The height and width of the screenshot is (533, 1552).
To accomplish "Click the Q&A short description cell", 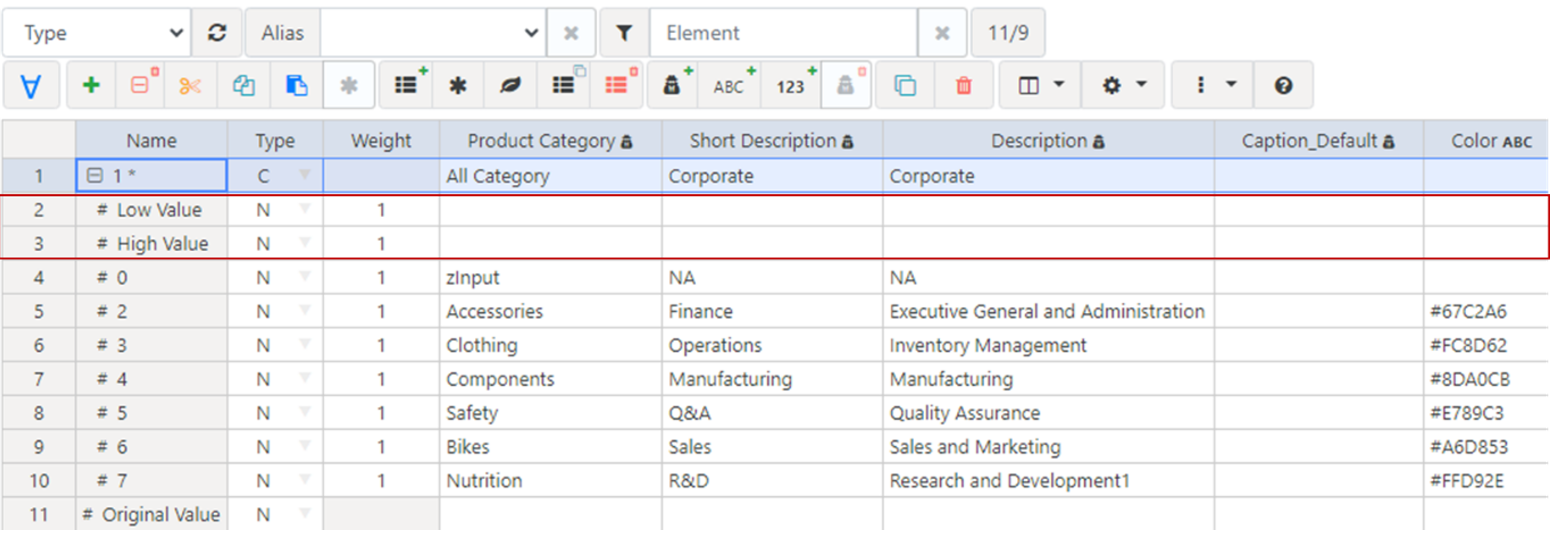I will [772, 413].
